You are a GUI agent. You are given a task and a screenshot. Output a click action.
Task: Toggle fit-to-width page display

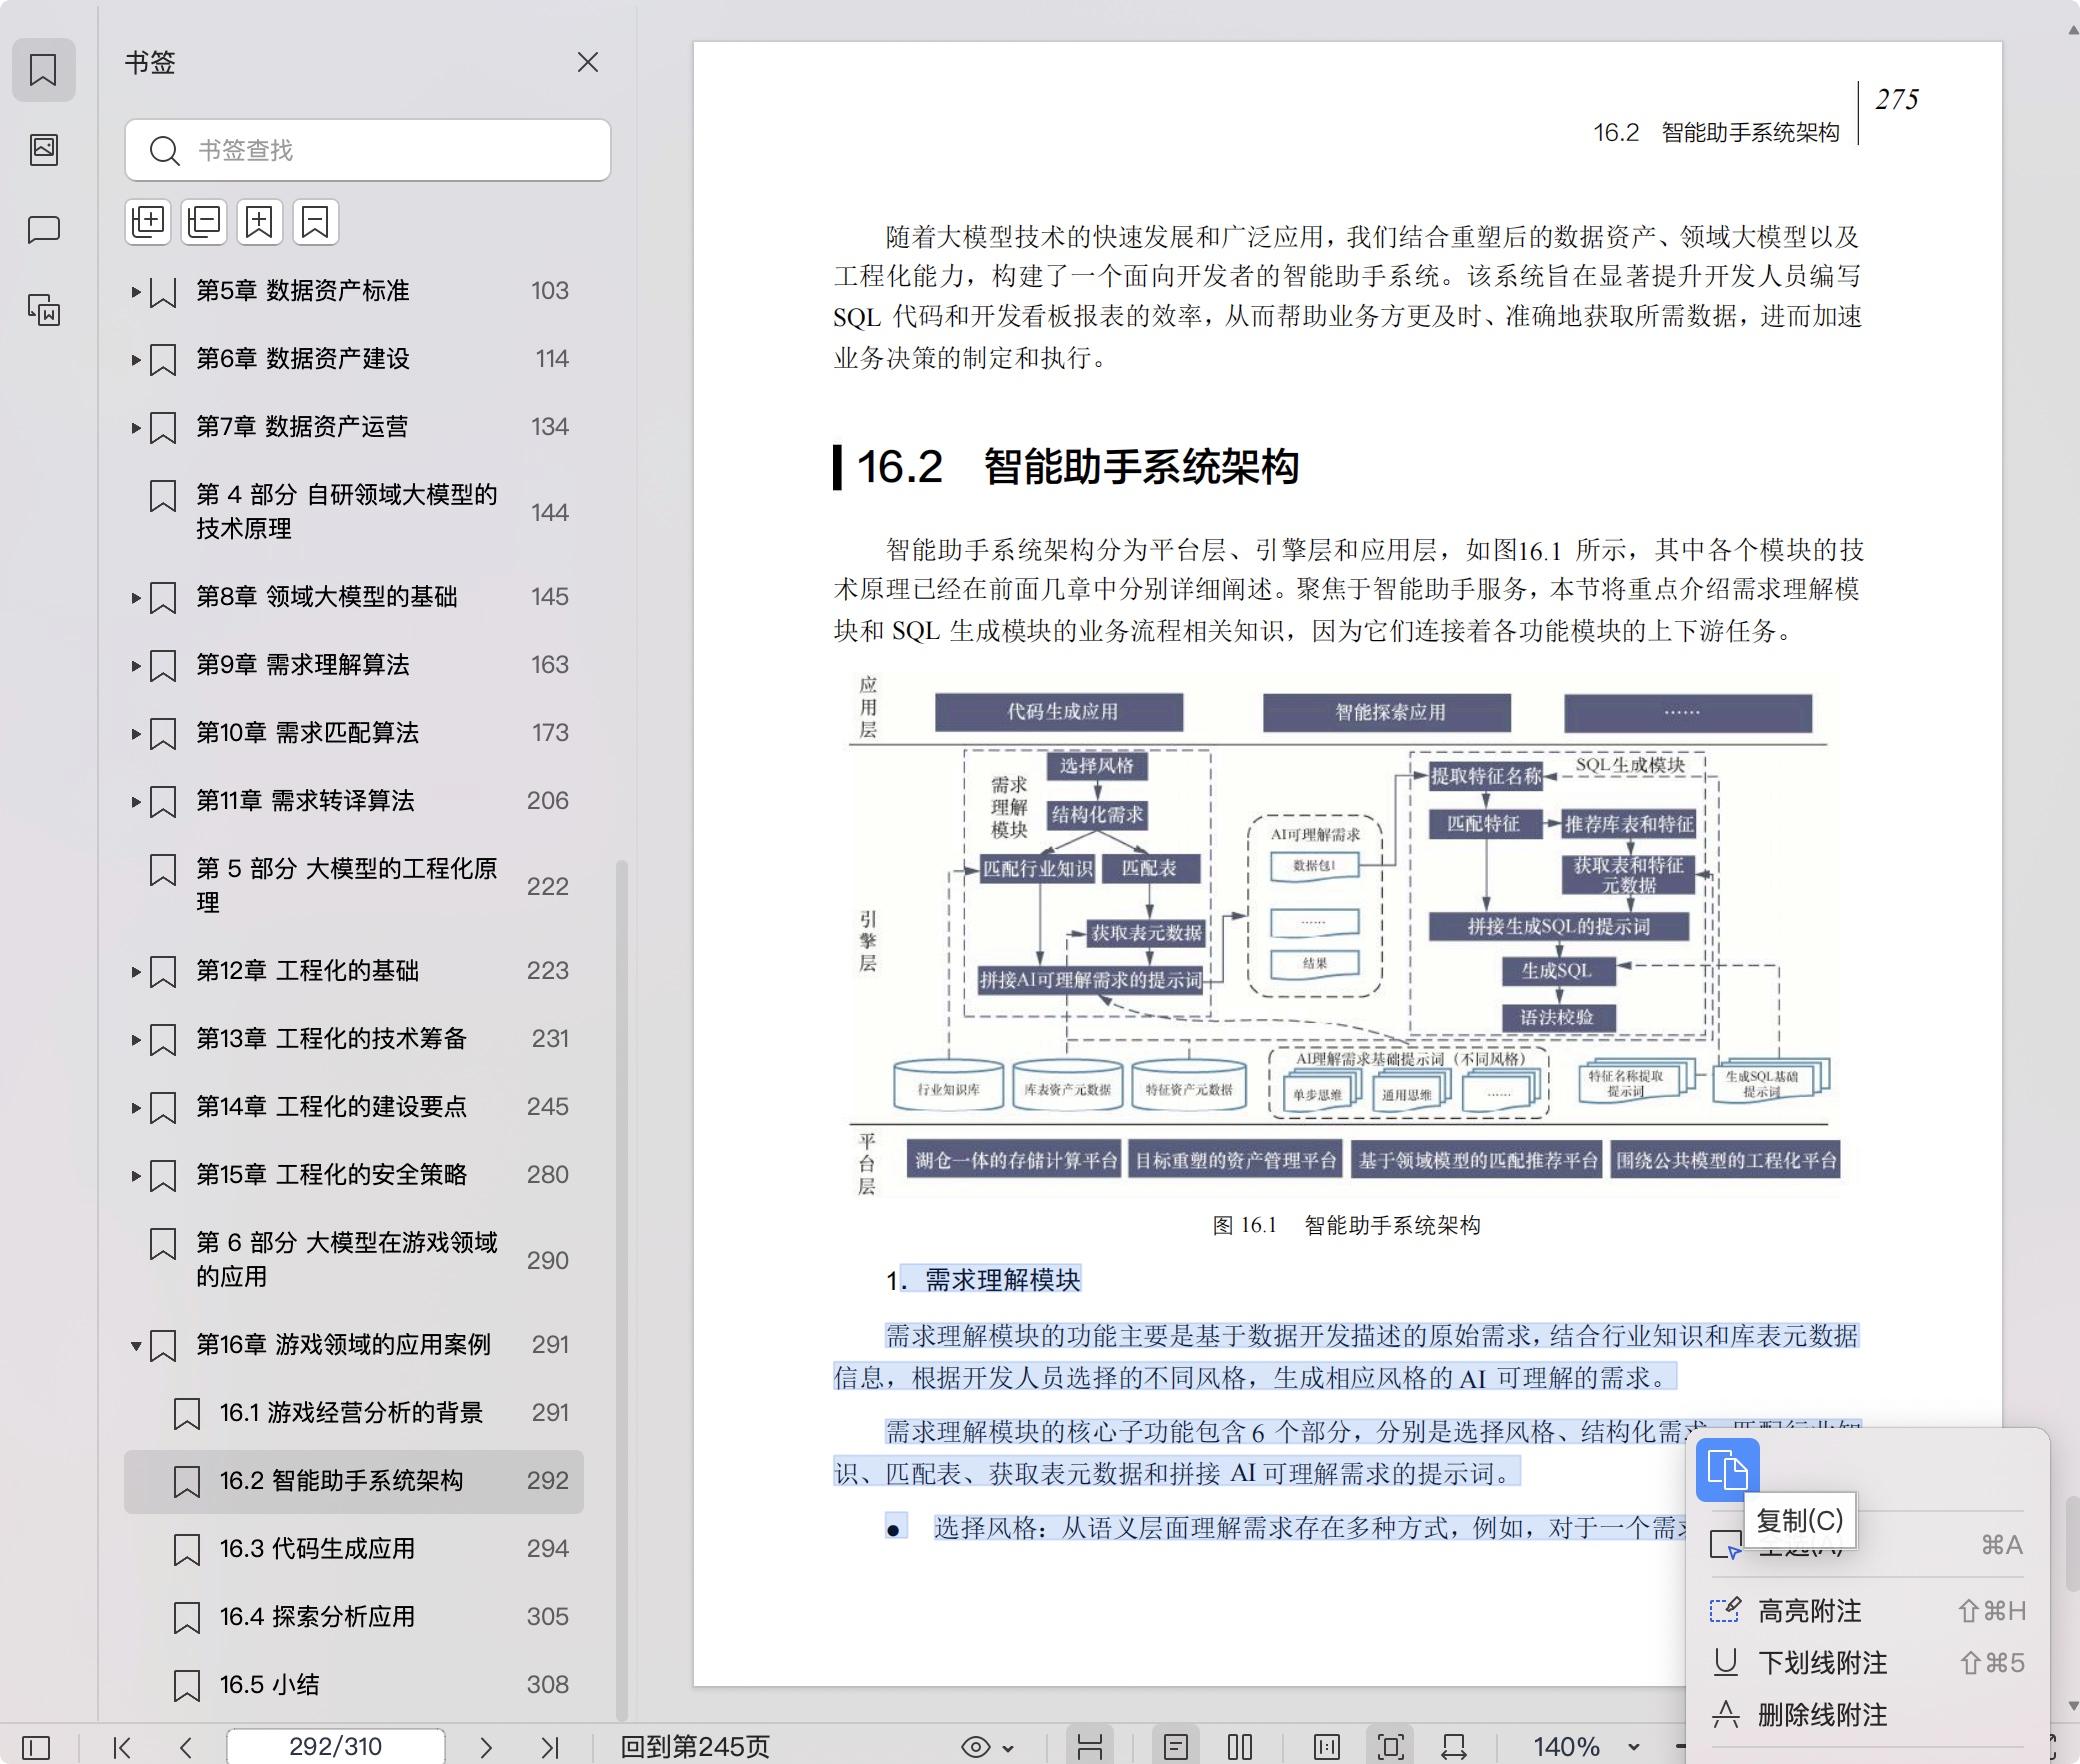pos(1455,1747)
